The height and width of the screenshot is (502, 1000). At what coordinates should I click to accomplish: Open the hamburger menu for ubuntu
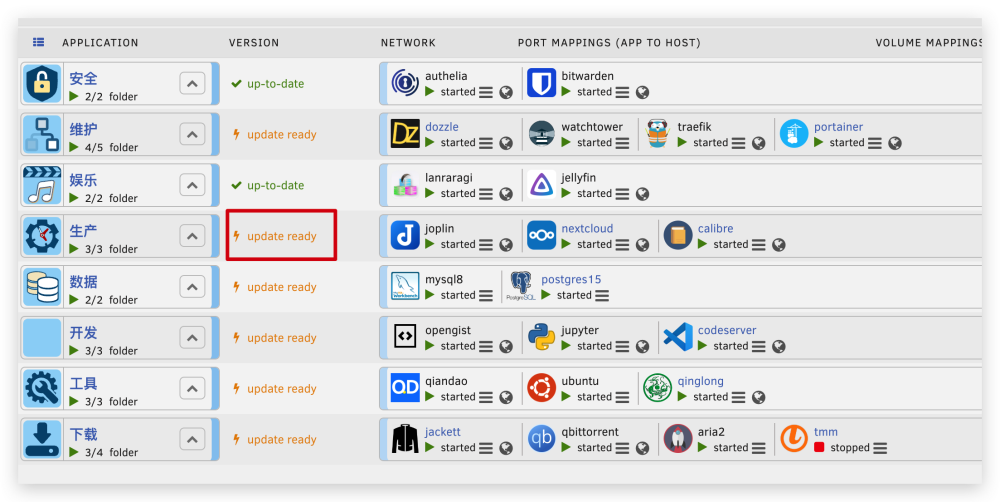(x=622, y=397)
